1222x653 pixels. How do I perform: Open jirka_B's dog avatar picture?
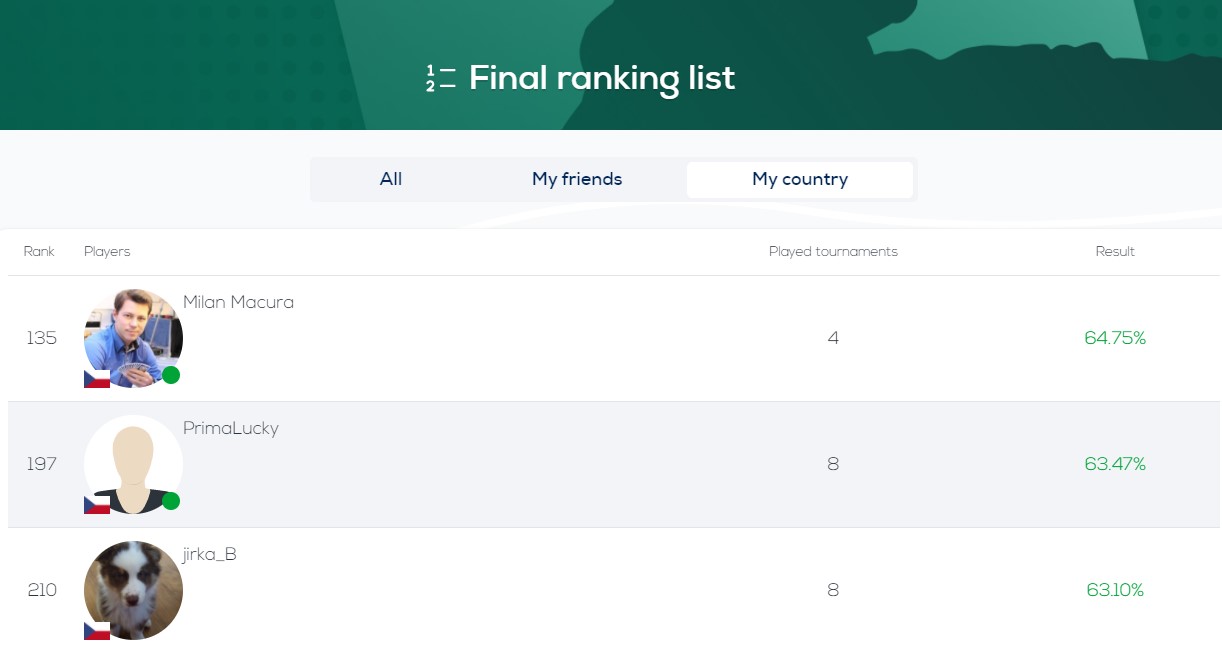click(x=133, y=590)
